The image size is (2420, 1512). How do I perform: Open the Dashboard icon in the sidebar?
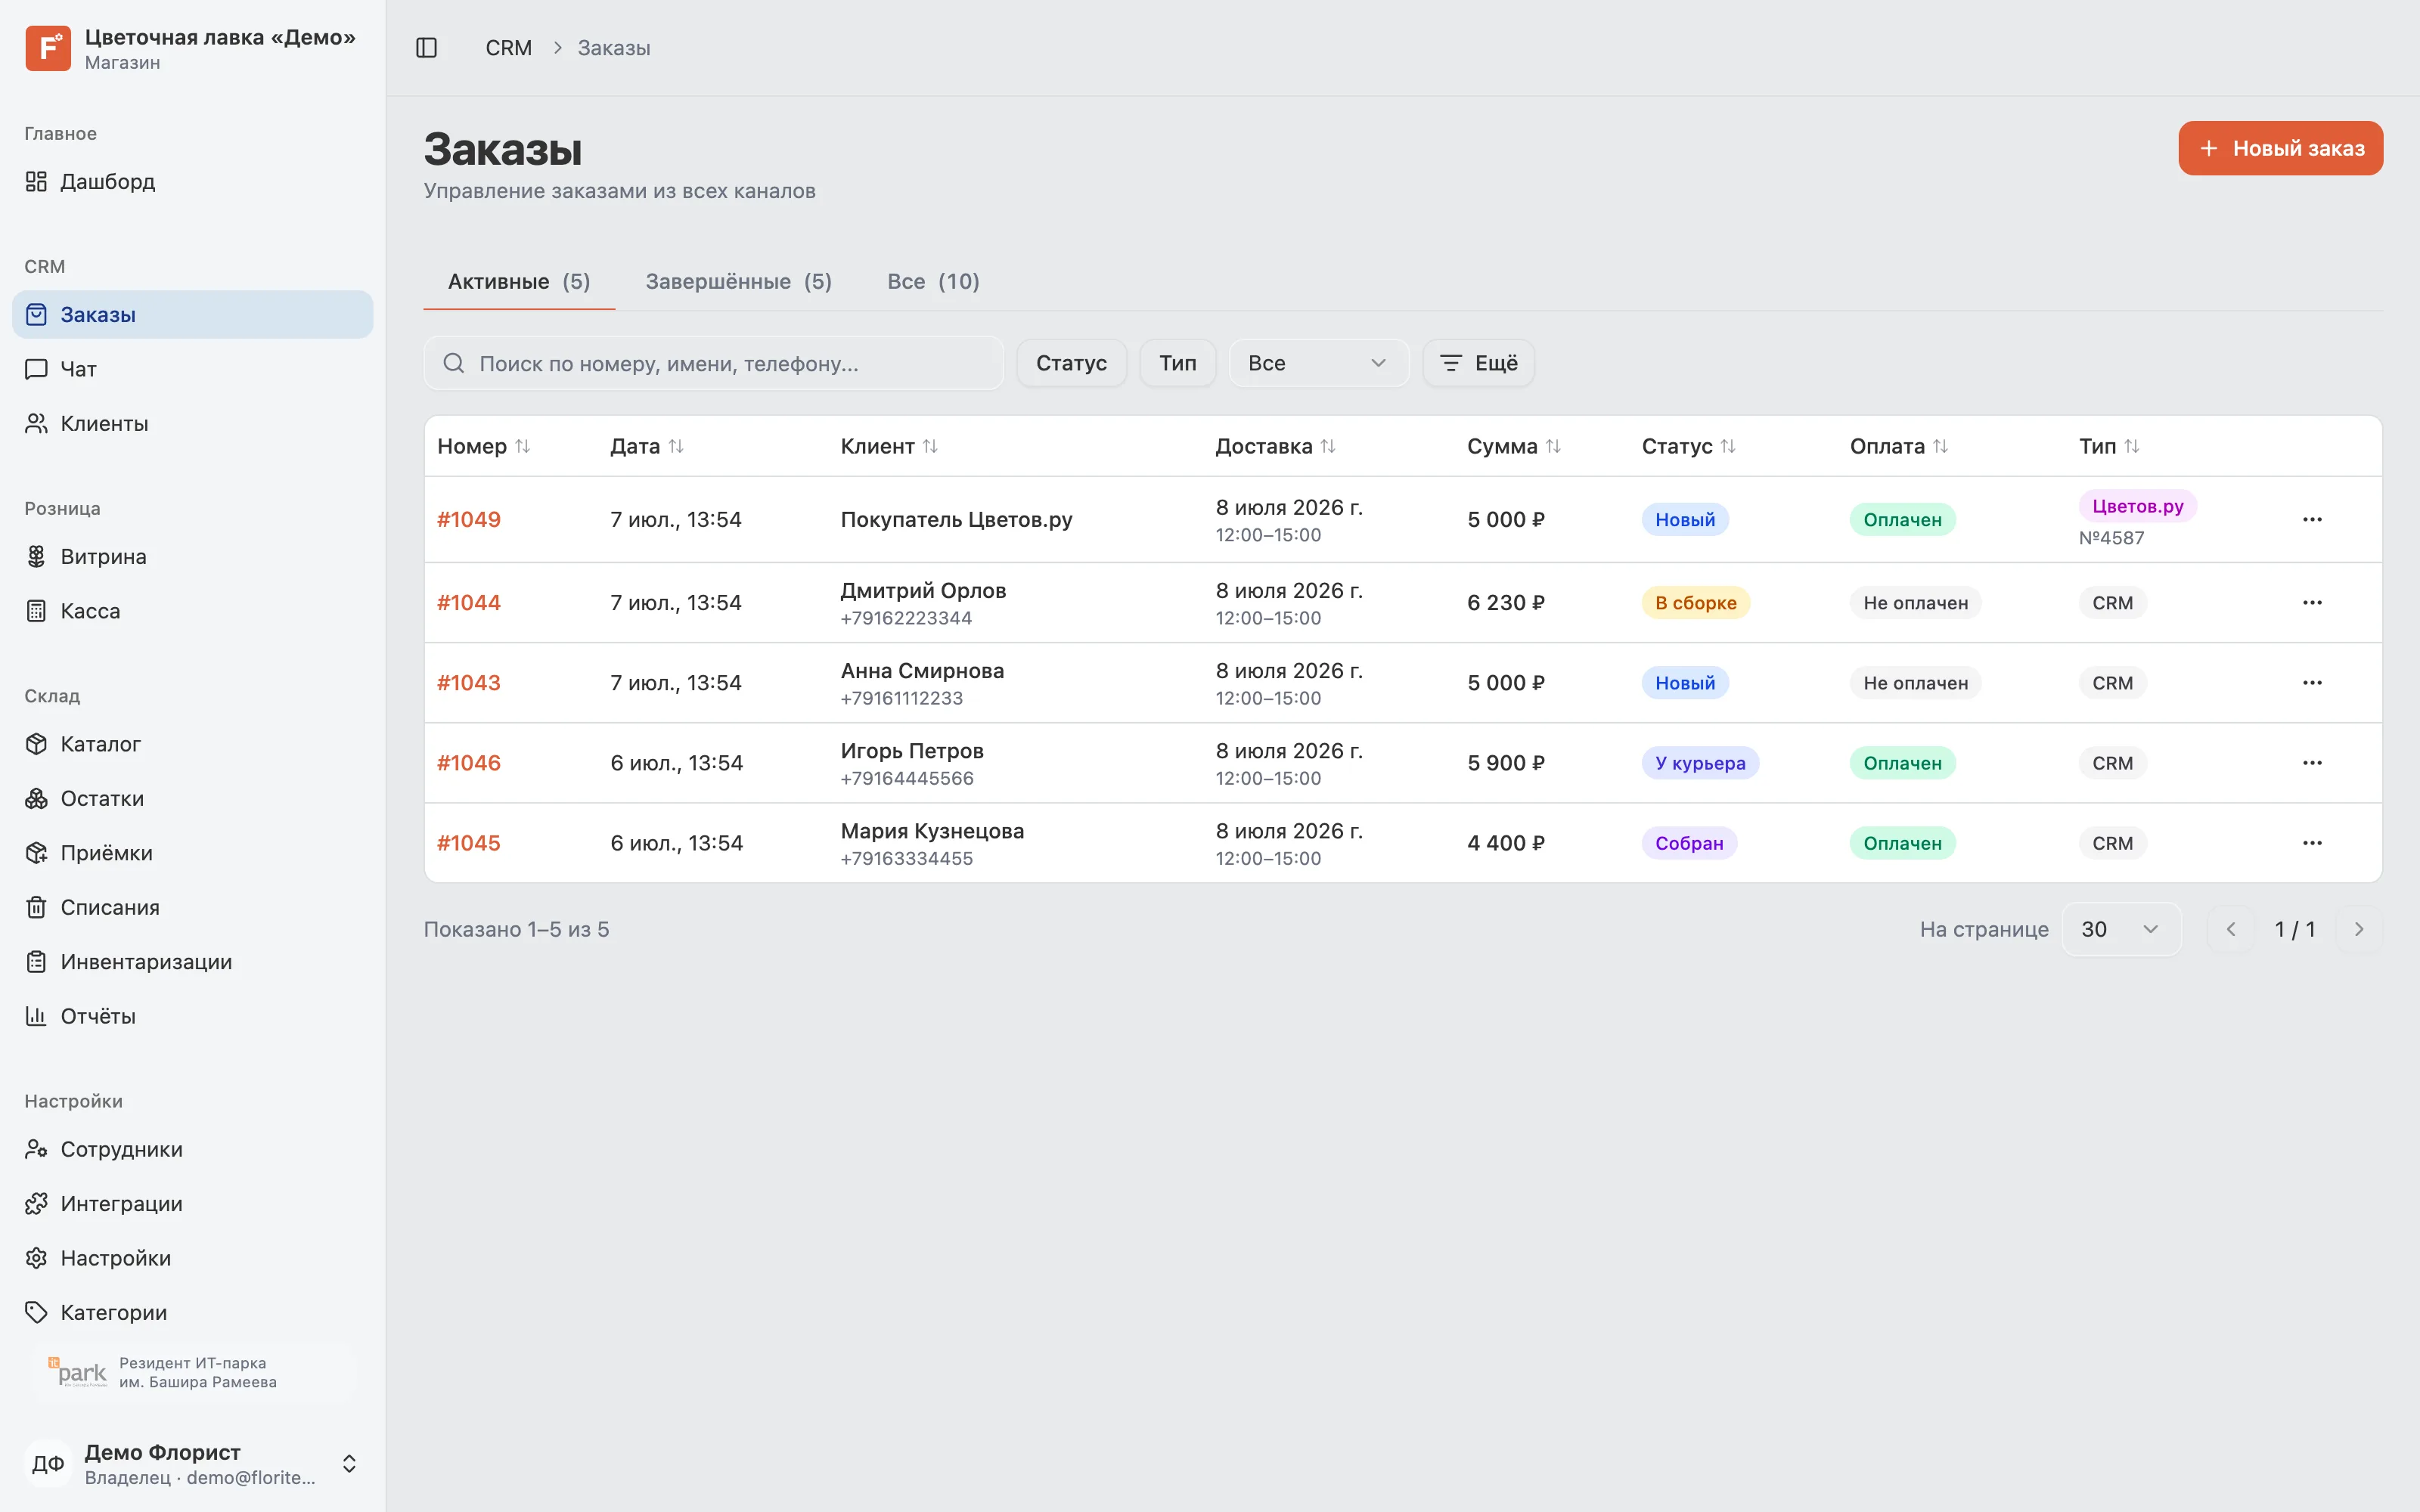(36, 181)
